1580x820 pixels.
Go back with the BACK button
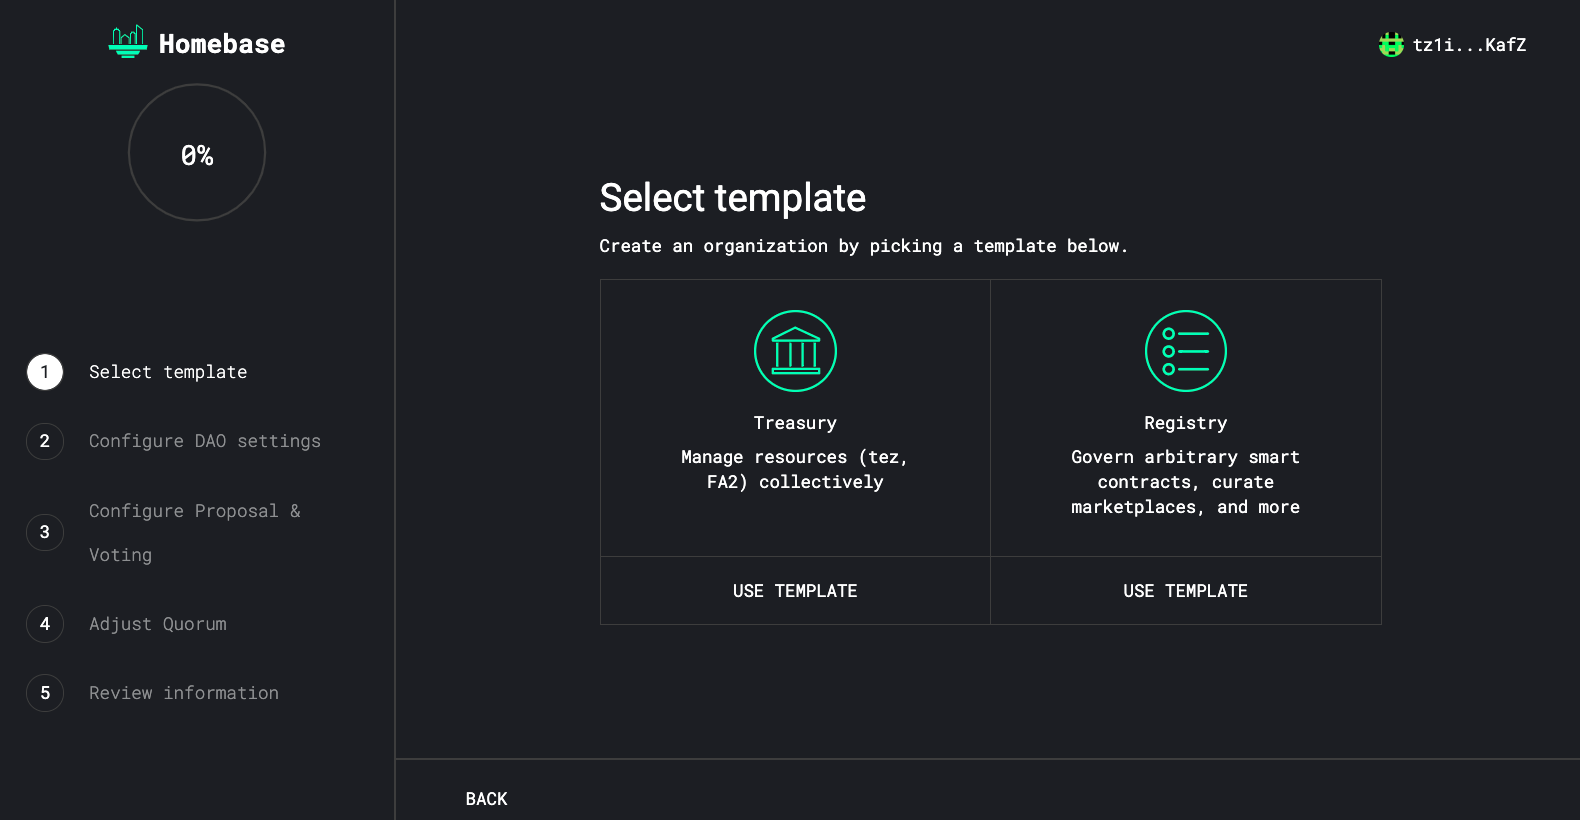(x=486, y=799)
